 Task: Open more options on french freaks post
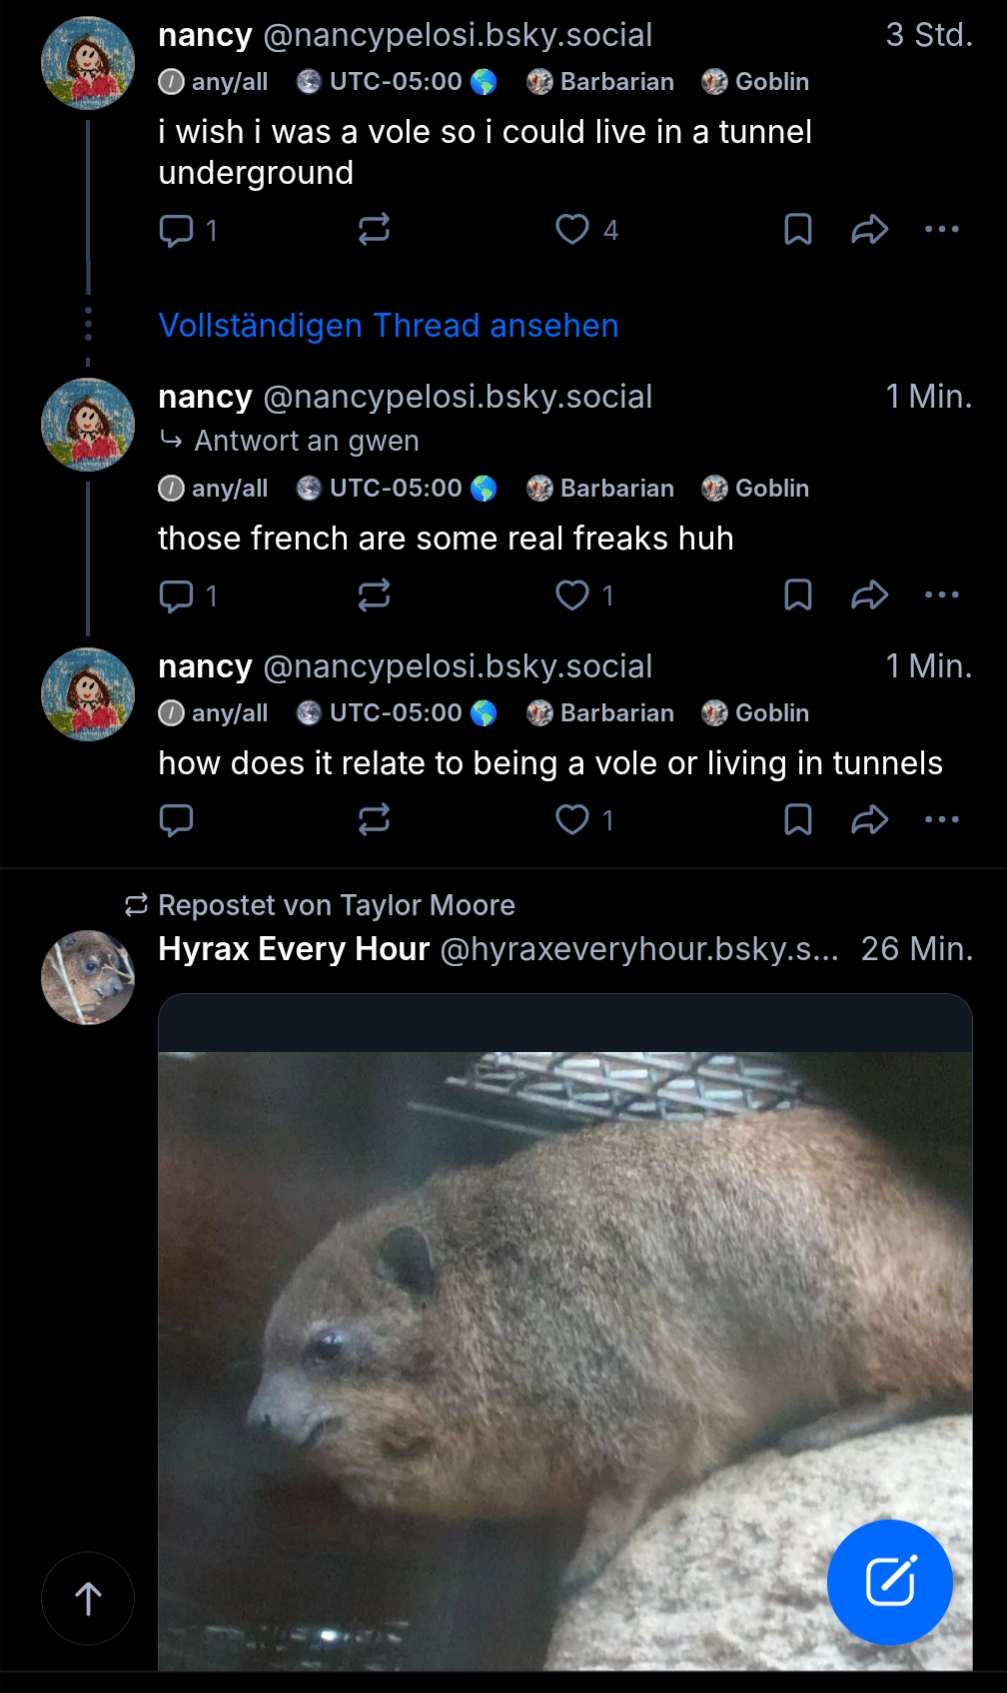coord(941,596)
